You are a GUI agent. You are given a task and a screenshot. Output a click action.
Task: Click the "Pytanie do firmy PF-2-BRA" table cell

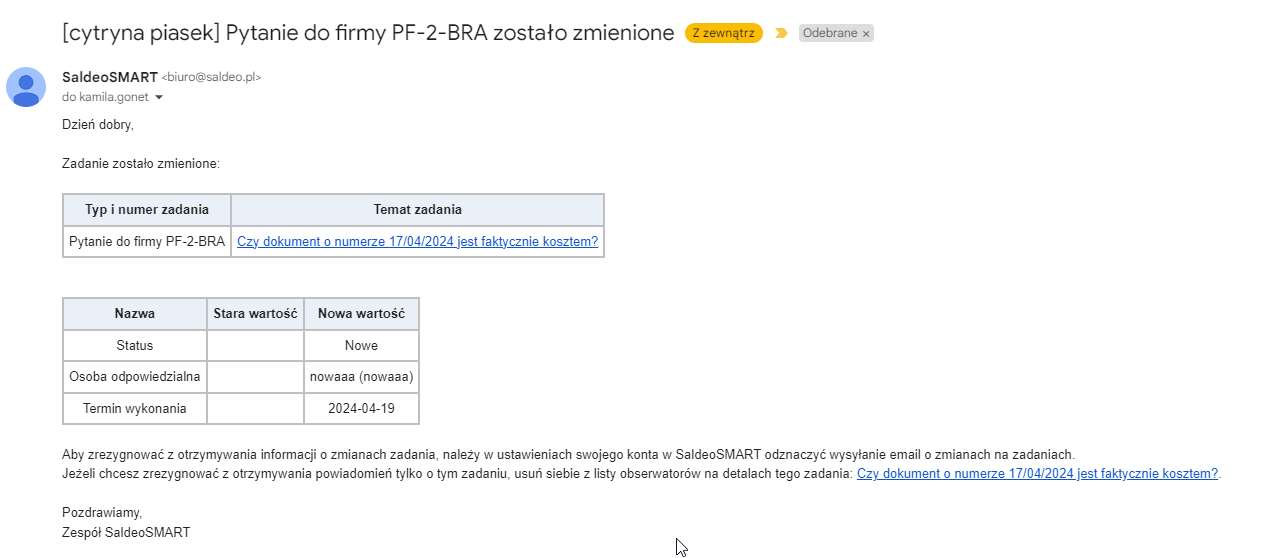tap(147, 241)
